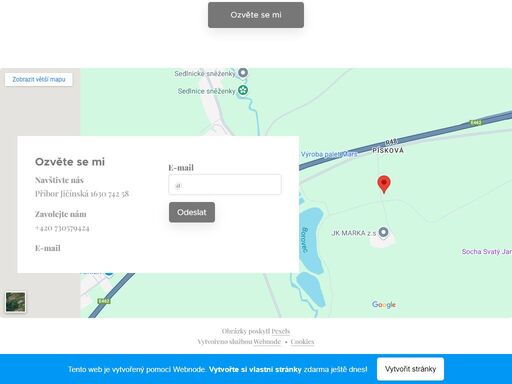Click the Google logo on the map
The width and height of the screenshot is (512, 384).
pyautogui.click(x=384, y=304)
